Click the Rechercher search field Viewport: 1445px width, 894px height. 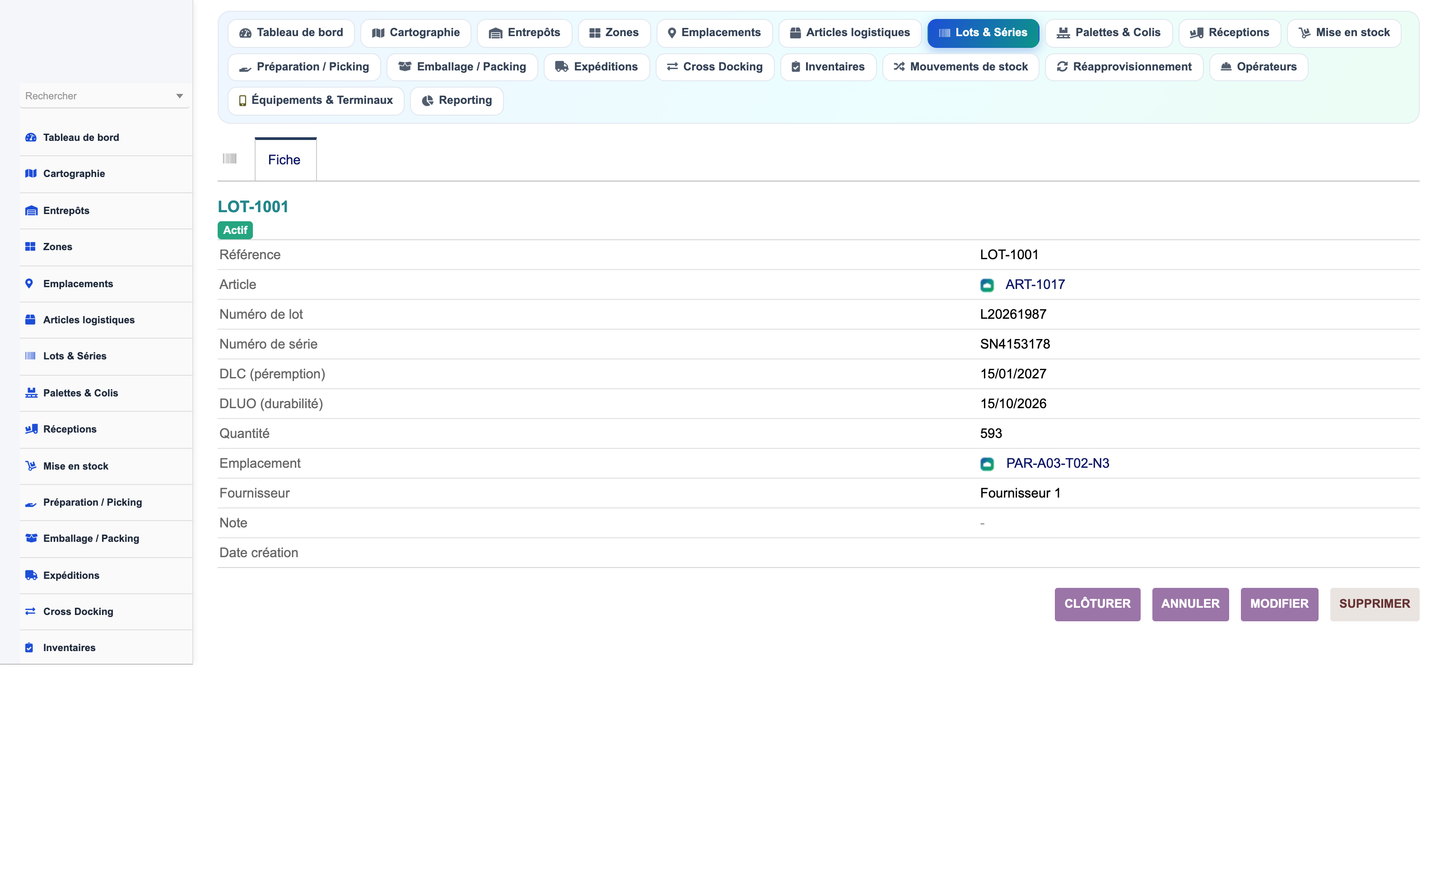coord(103,96)
